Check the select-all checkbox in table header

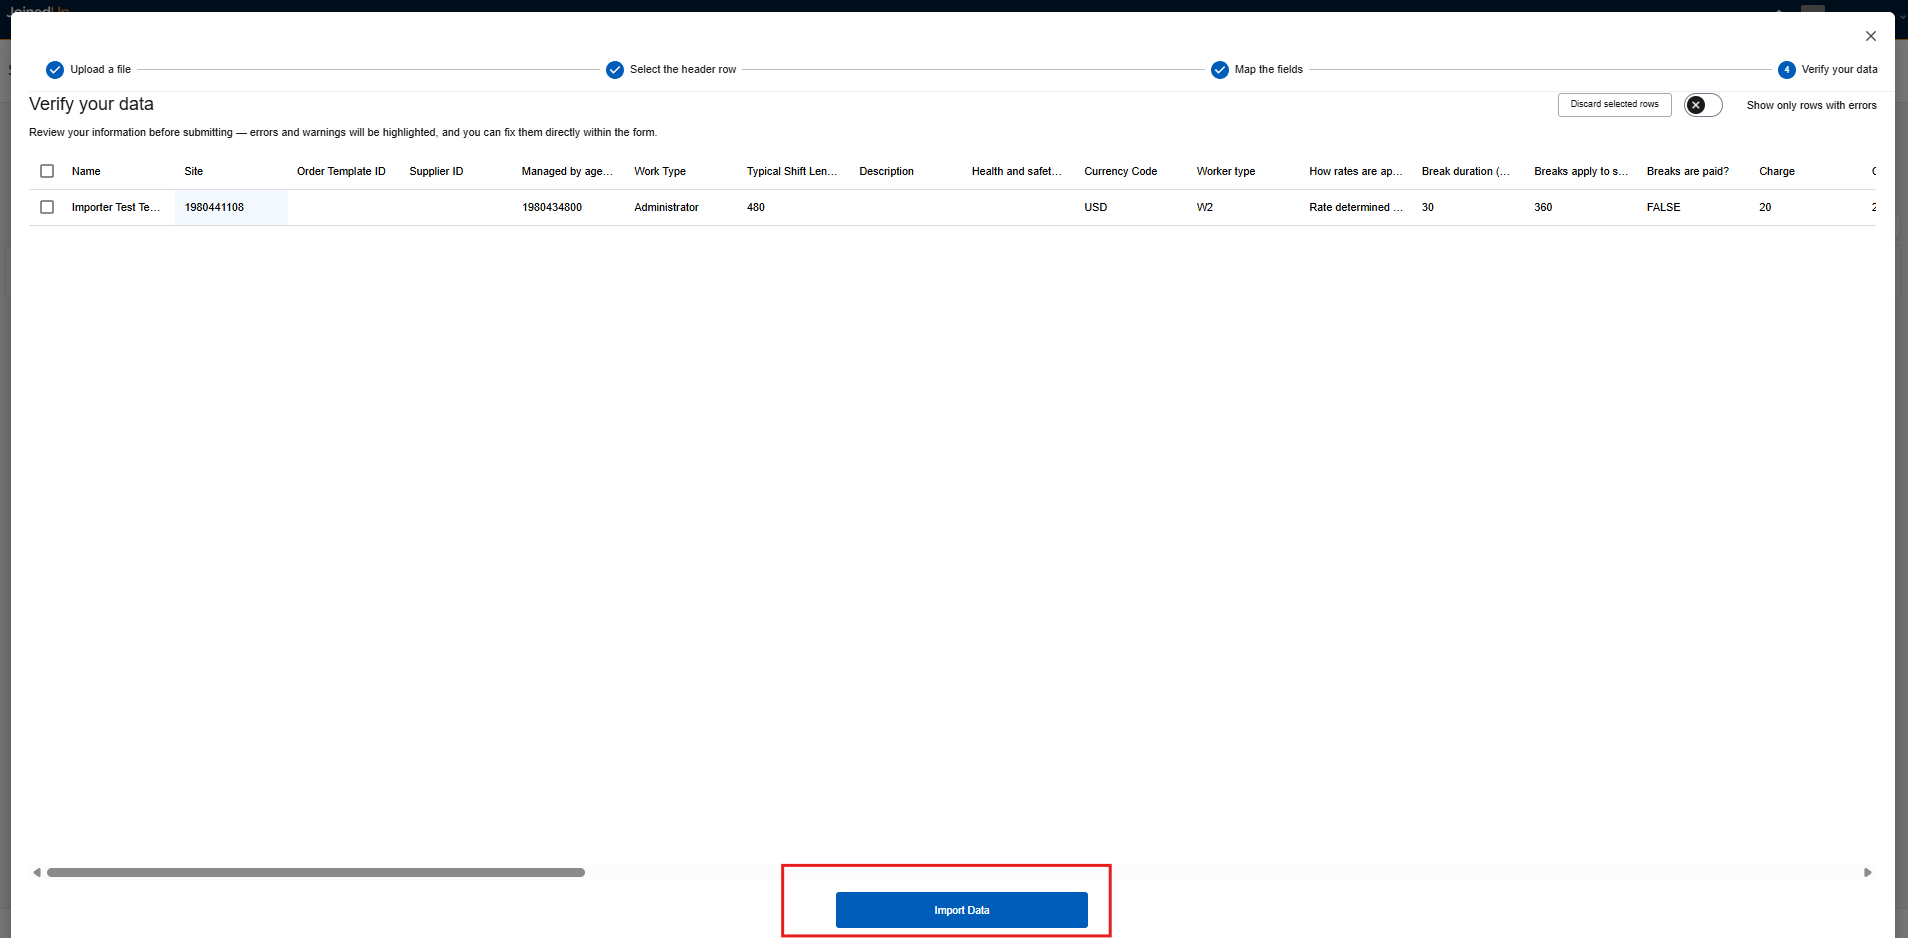coord(47,171)
